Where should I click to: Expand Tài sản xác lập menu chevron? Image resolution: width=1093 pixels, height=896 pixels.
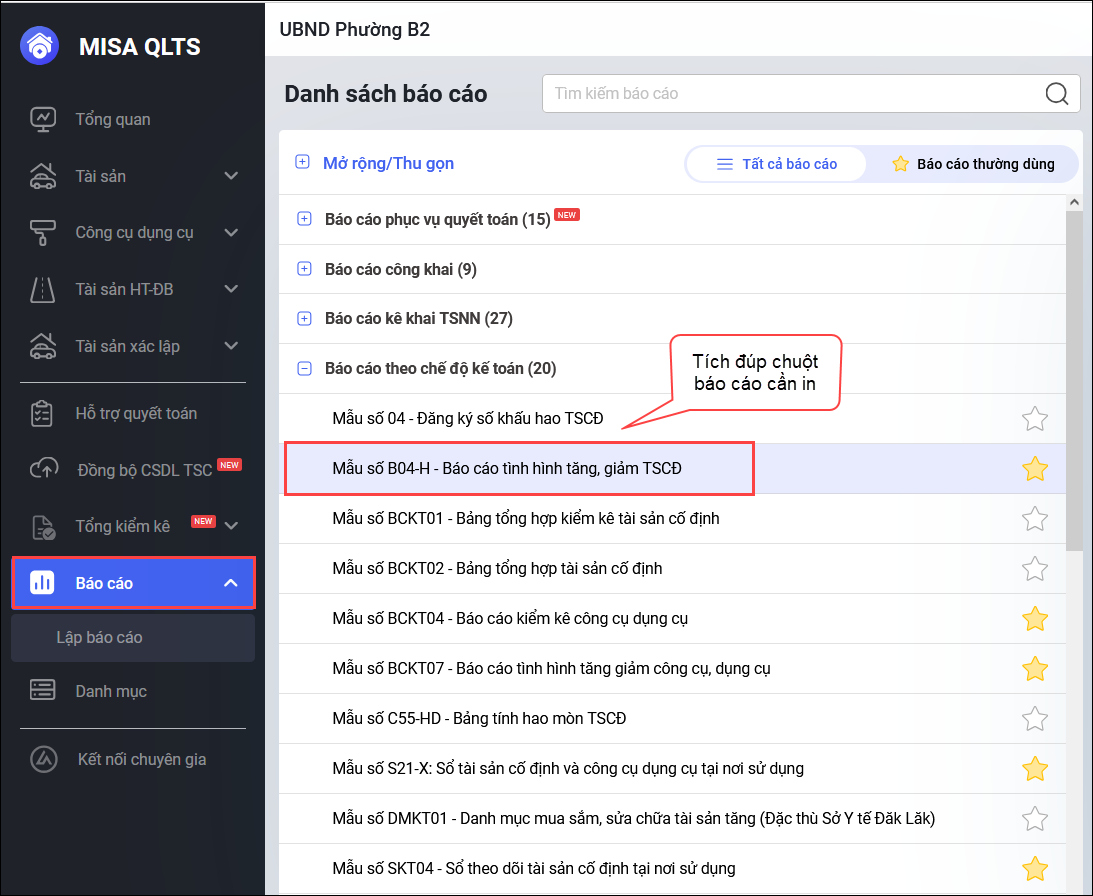[231, 345]
